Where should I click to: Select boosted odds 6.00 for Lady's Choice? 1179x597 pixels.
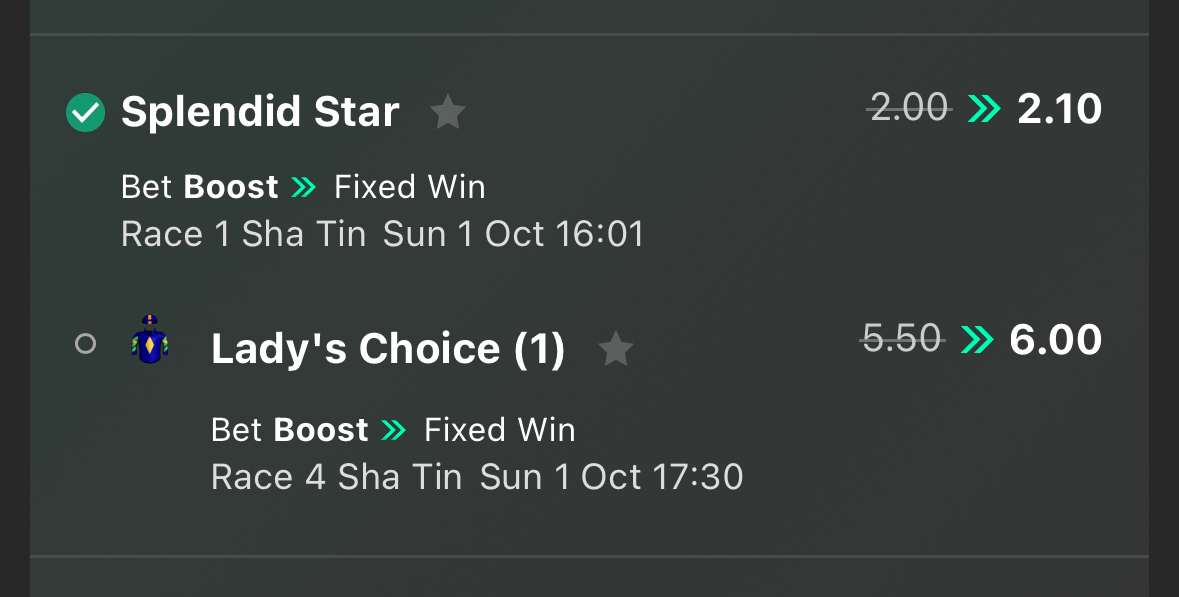tap(1056, 340)
